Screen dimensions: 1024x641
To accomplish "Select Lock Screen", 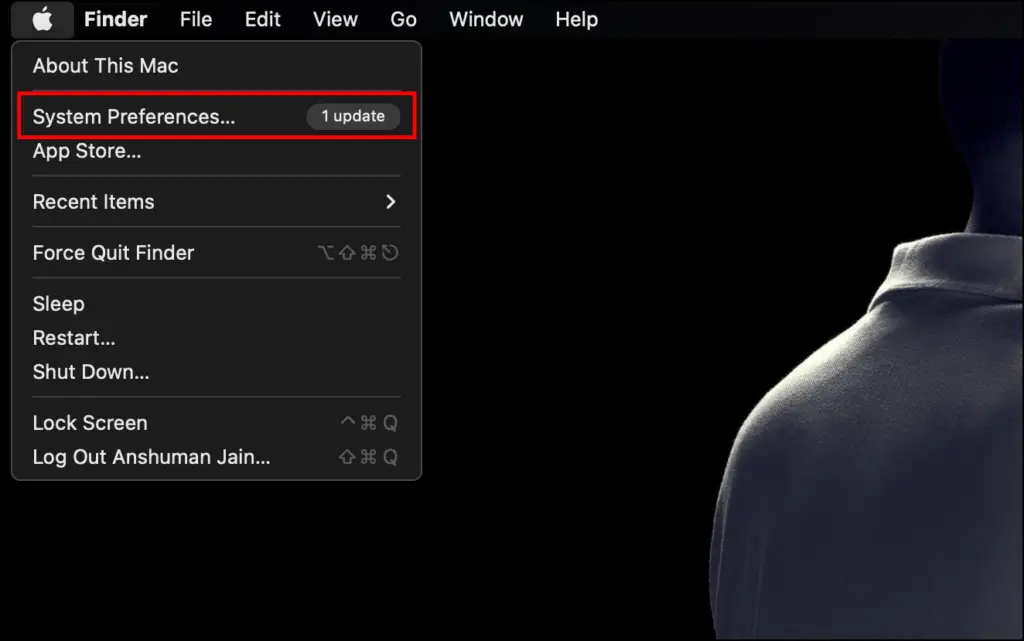I will [216, 423].
